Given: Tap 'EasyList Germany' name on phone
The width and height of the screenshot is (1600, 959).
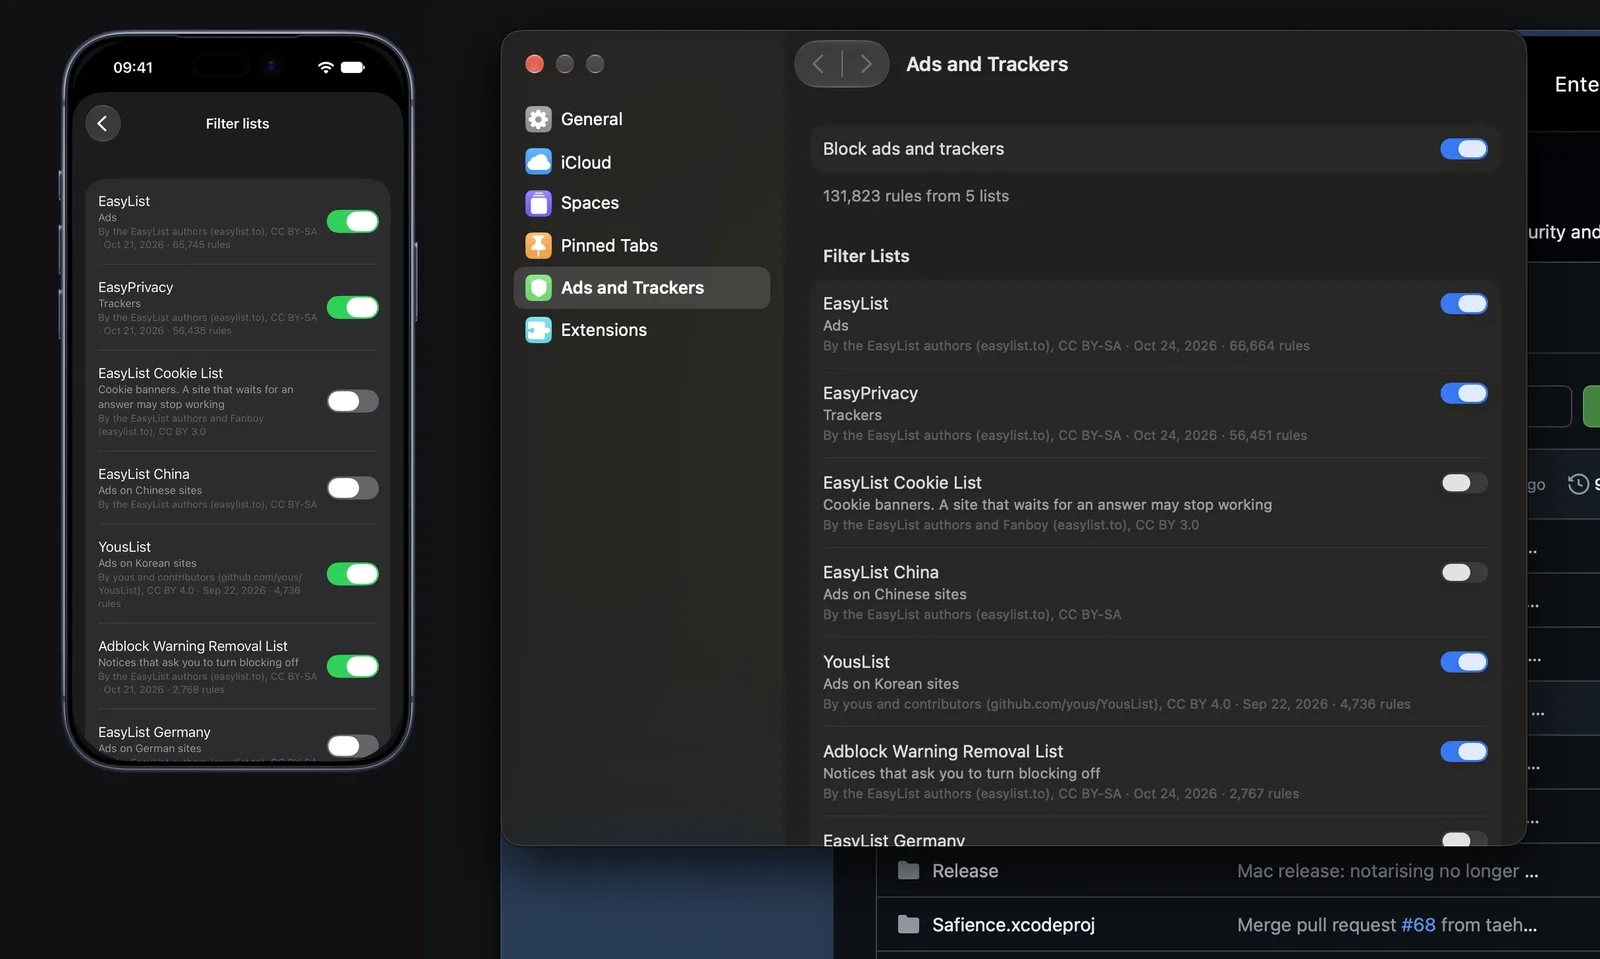Looking at the screenshot, I should (154, 732).
